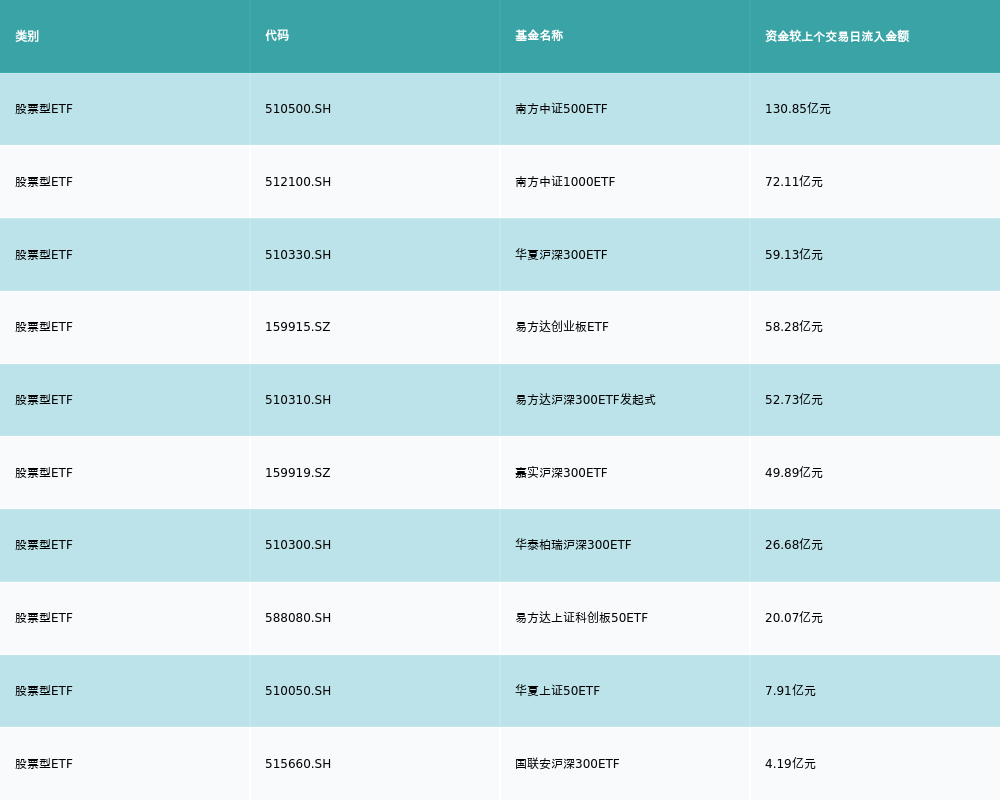The image size is (1000, 800).
Task: Select fund code 159915.SZ
Action: coord(298,327)
